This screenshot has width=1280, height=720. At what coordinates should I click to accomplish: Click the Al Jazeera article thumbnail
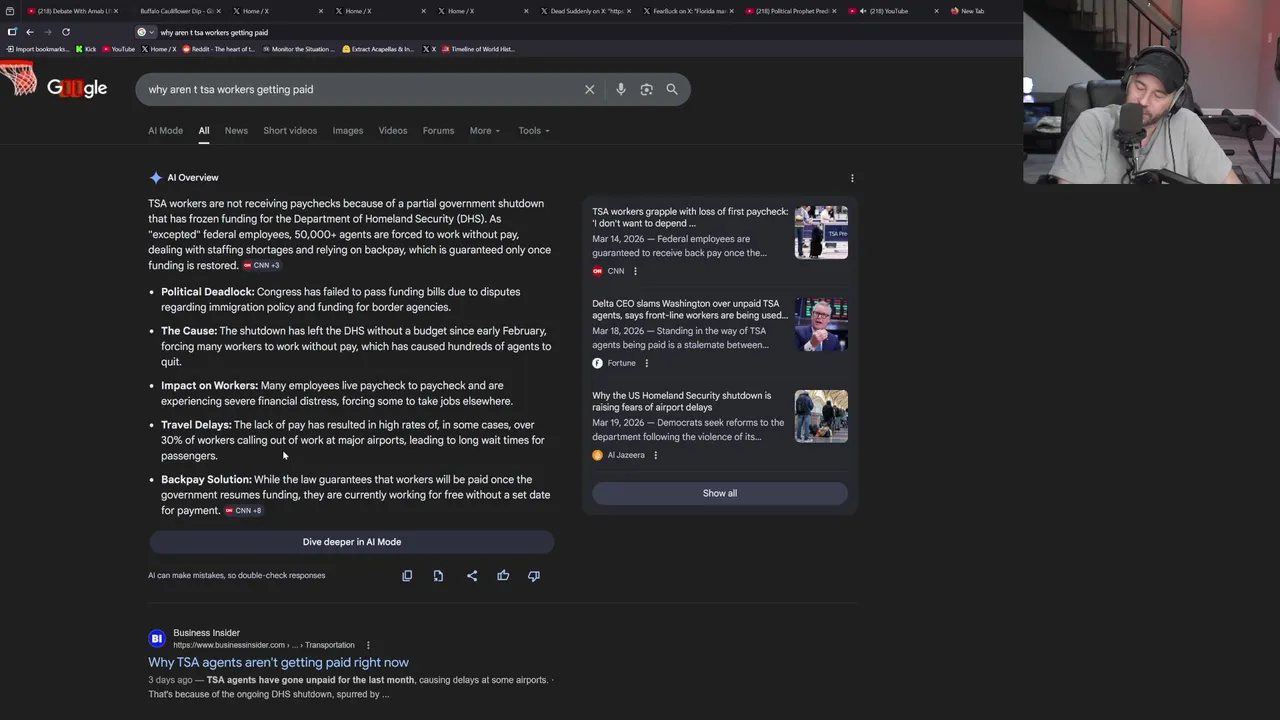(821, 416)
